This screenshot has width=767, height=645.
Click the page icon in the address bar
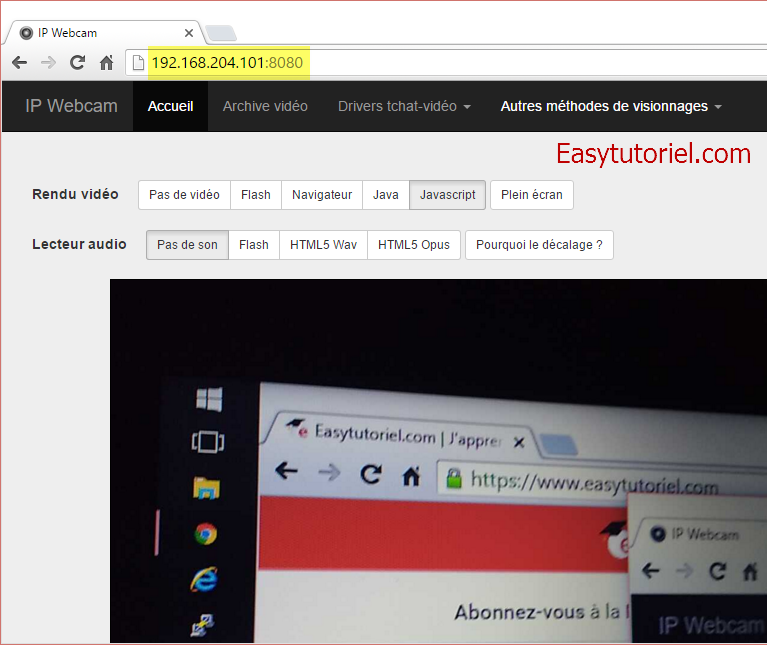tap(138, 63)
